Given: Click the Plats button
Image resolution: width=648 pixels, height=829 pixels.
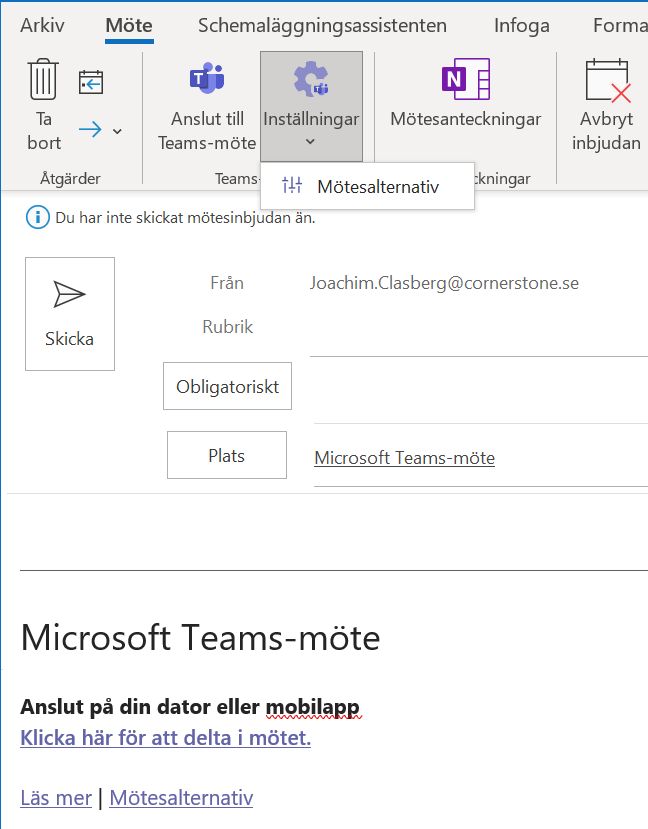Looking at the screenshot, I should (227, 455).
